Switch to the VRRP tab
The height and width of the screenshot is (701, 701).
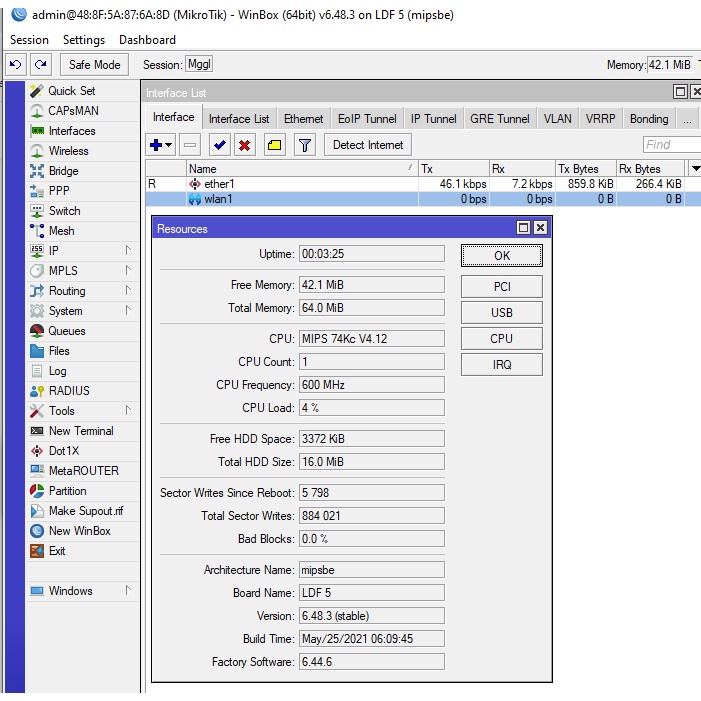pos(600,119)
